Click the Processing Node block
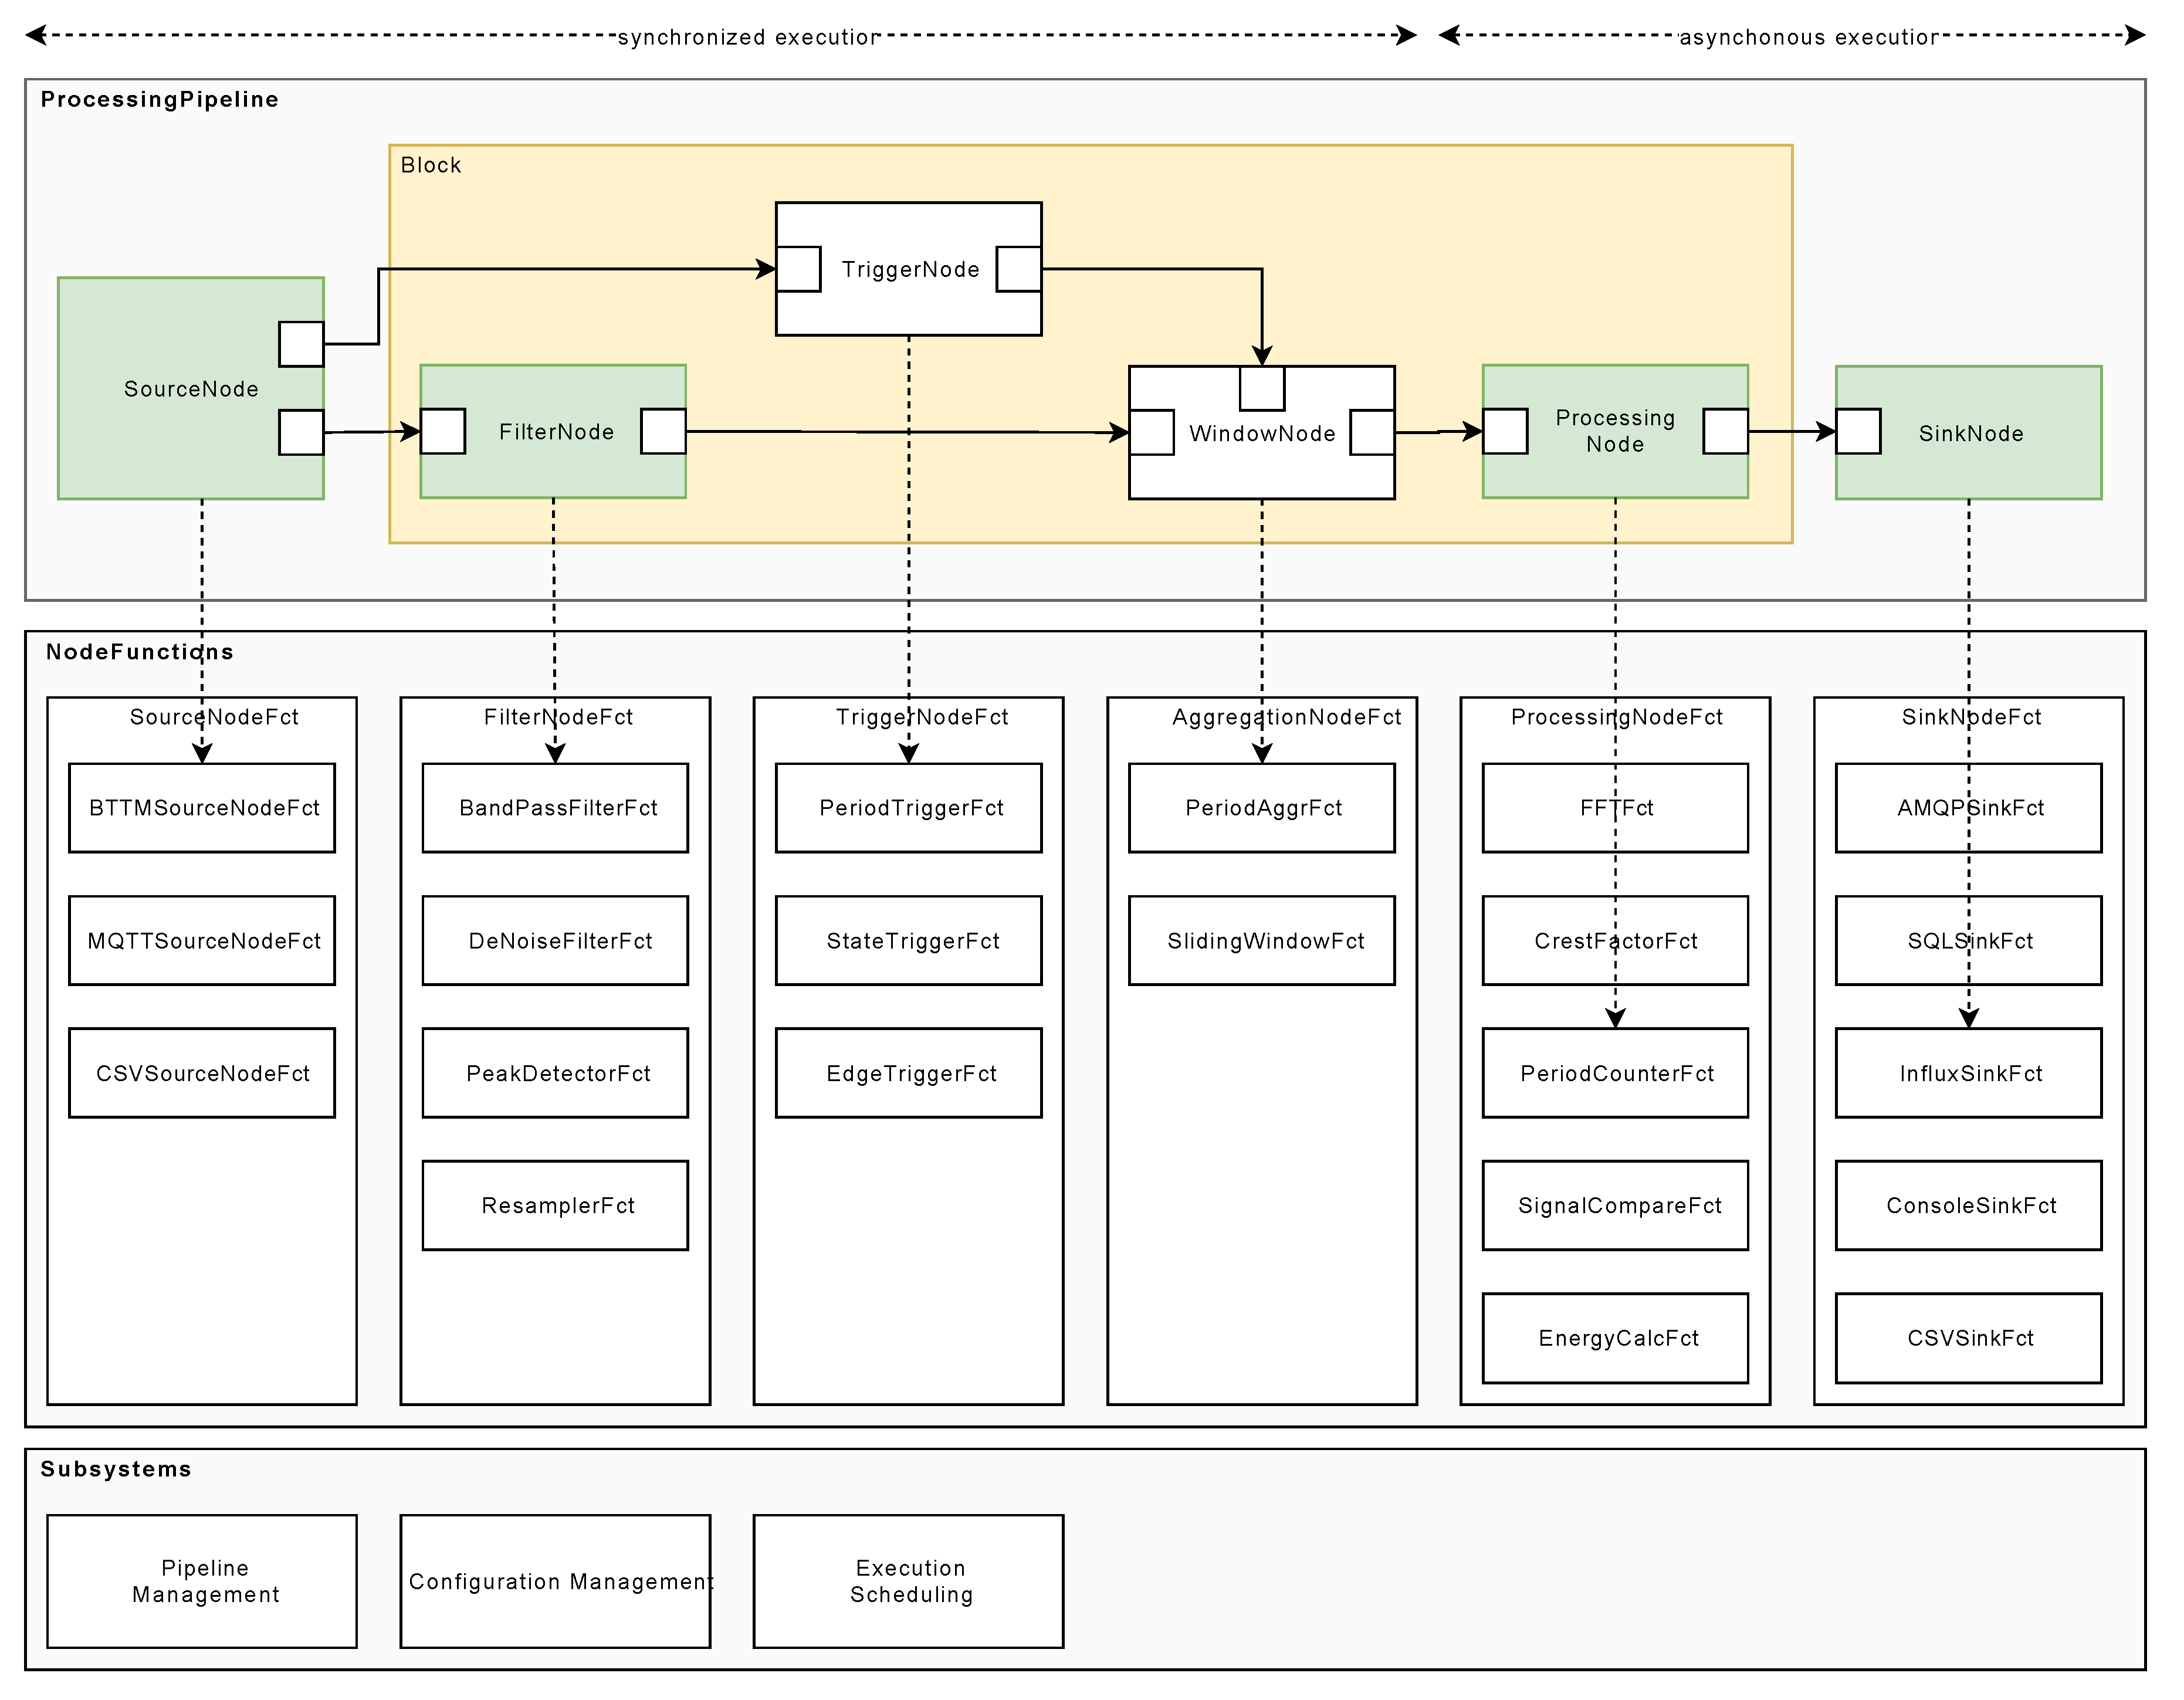The image size is (2184, 1700). tap(1615, 431)
